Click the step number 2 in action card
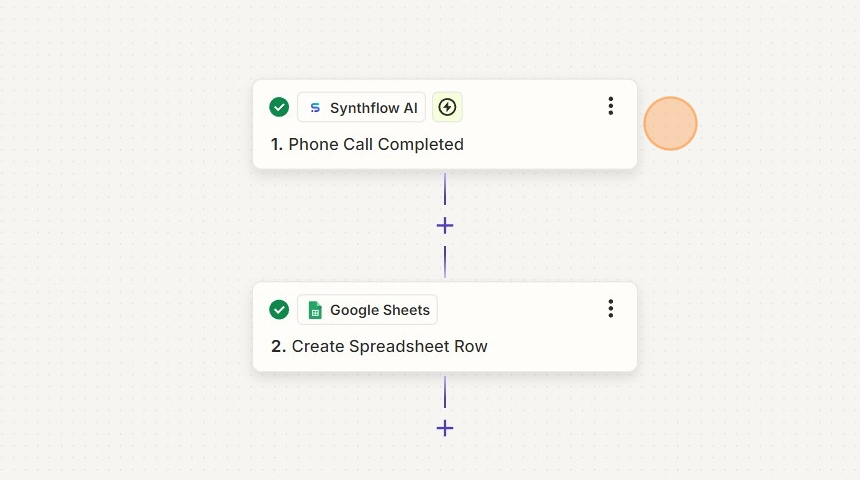860x480 pixels. (278, 347)
